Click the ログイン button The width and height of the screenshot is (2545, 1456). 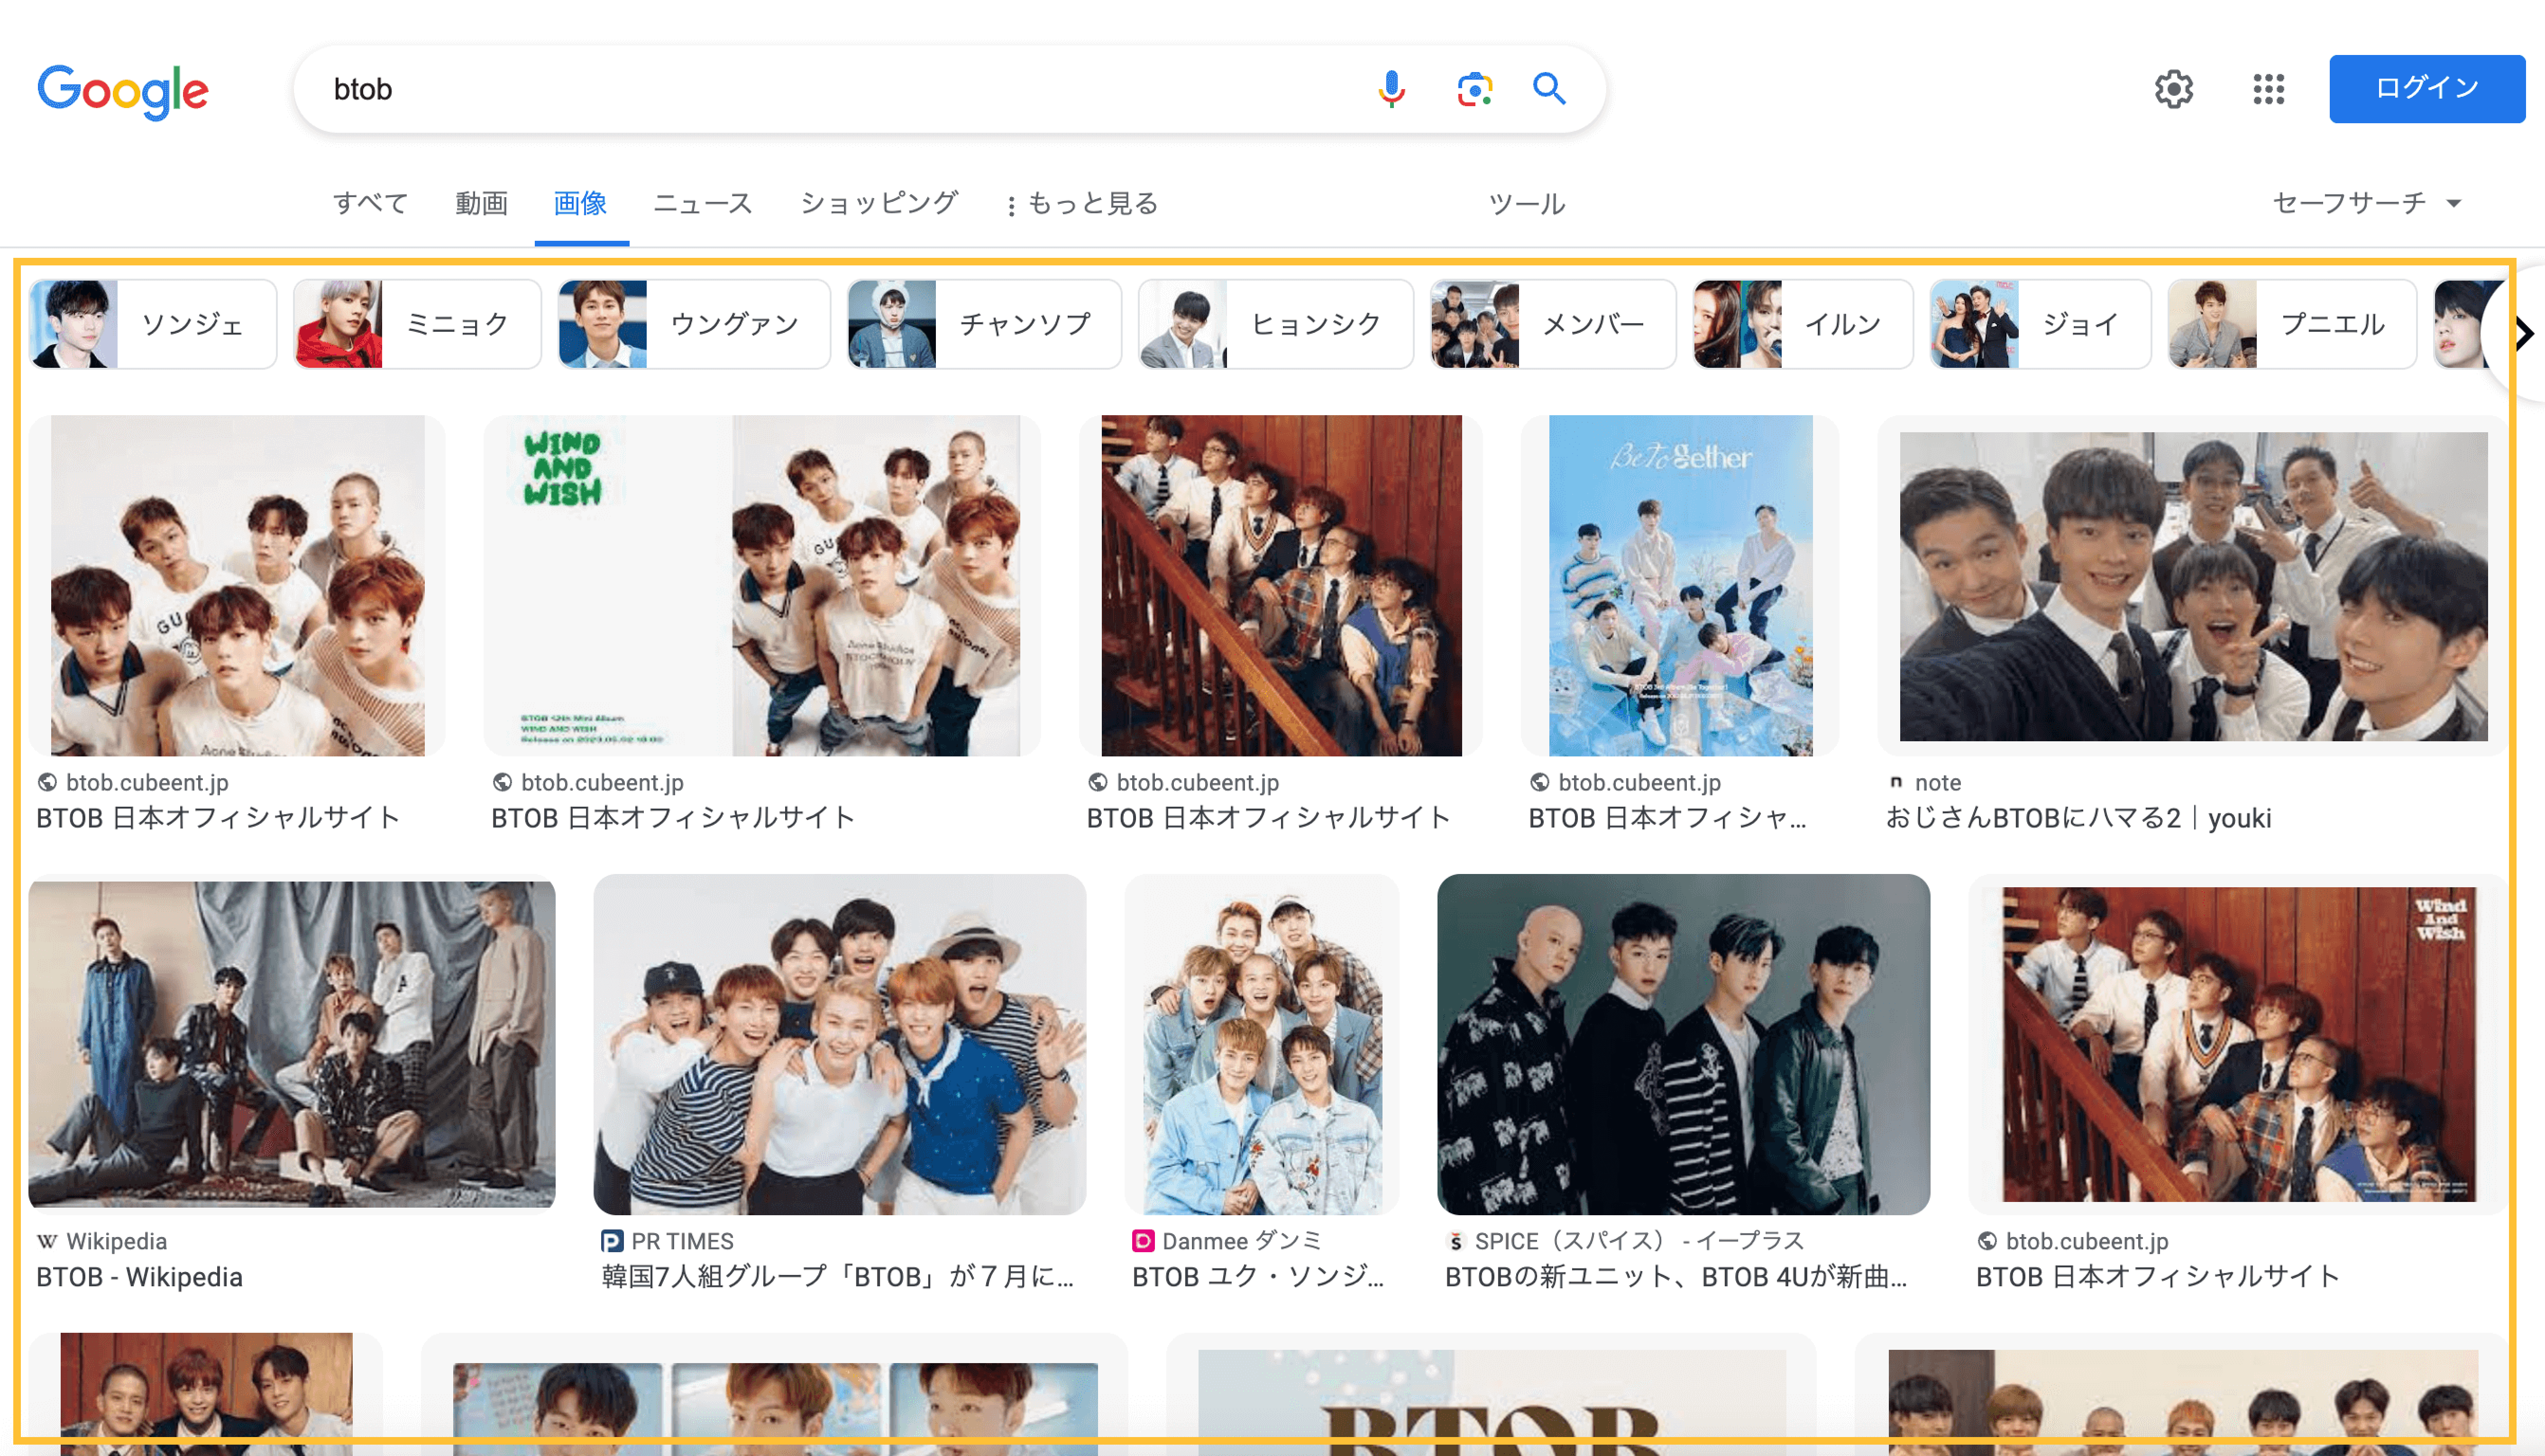click(x=2427, y=89)
